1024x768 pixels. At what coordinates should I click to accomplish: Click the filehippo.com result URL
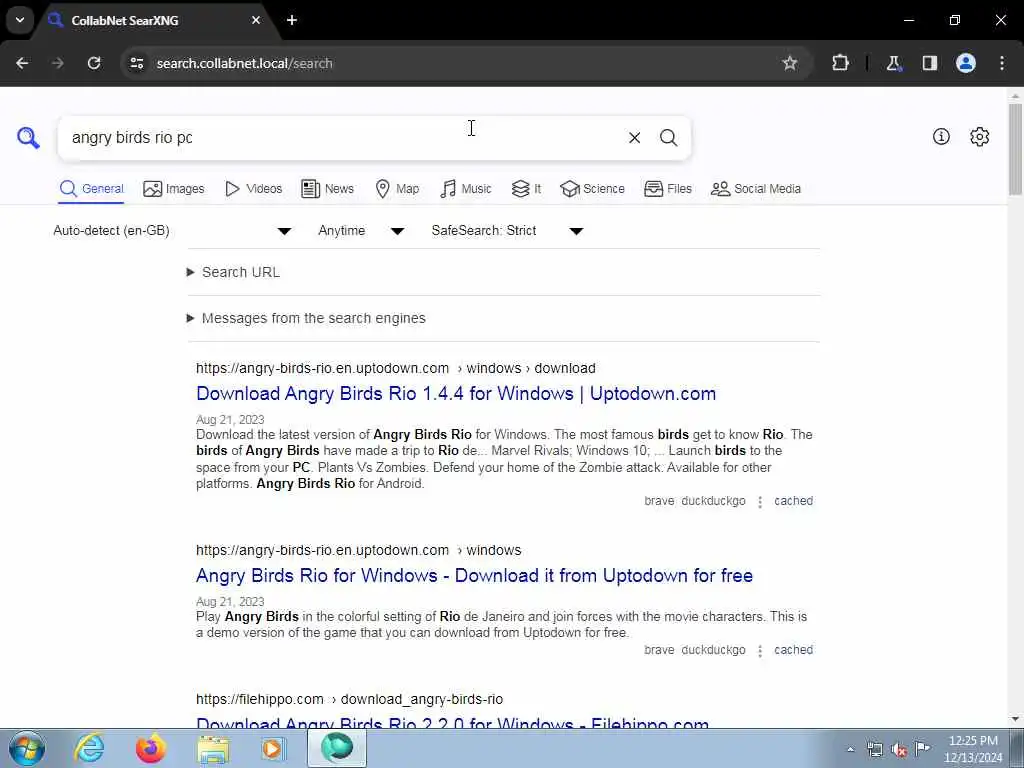tap(349, 699)
